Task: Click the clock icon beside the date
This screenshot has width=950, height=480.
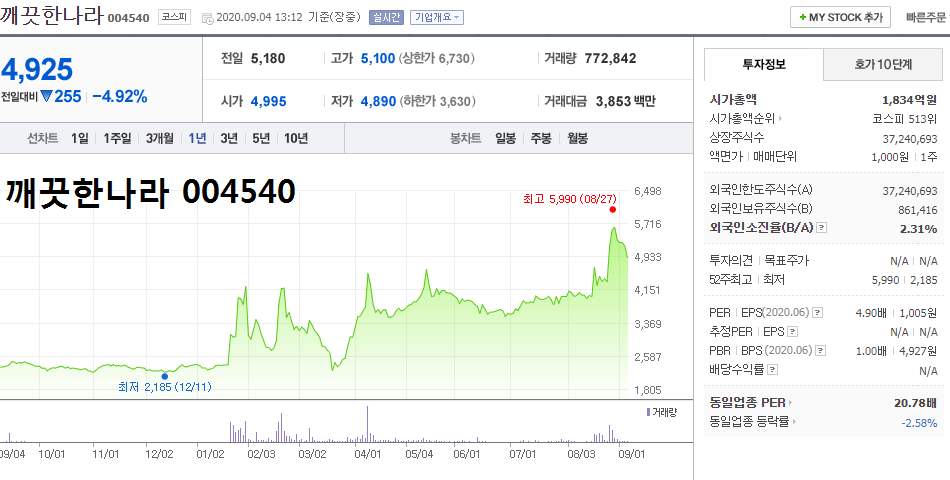Action: pos(207,18)
